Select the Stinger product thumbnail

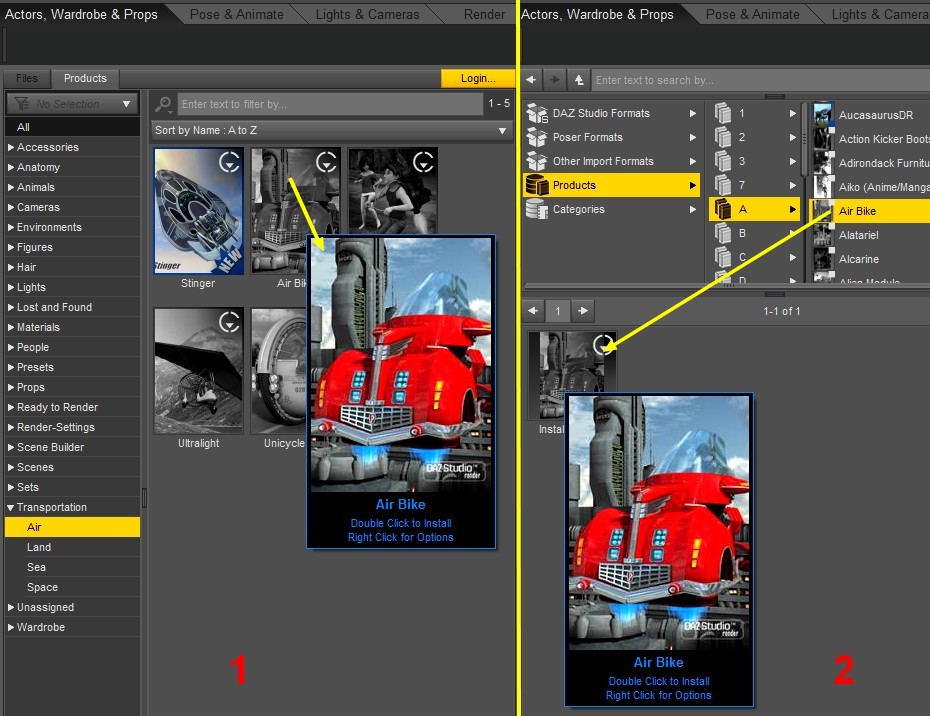click(x=198, y=211)
